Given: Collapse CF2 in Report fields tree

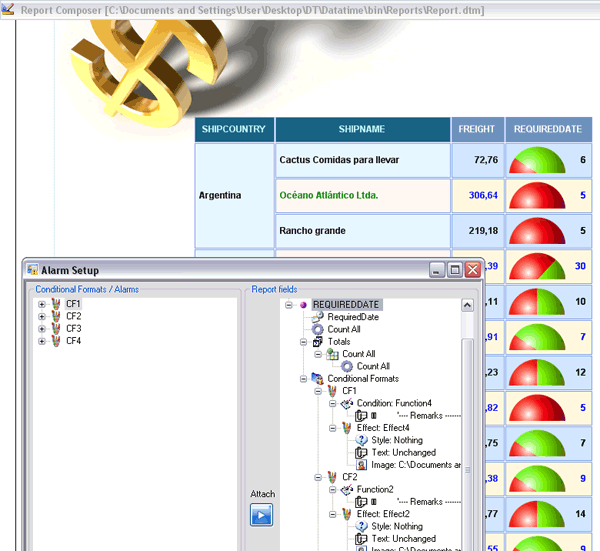Looking at the screenshot, I should pos(318,477).
